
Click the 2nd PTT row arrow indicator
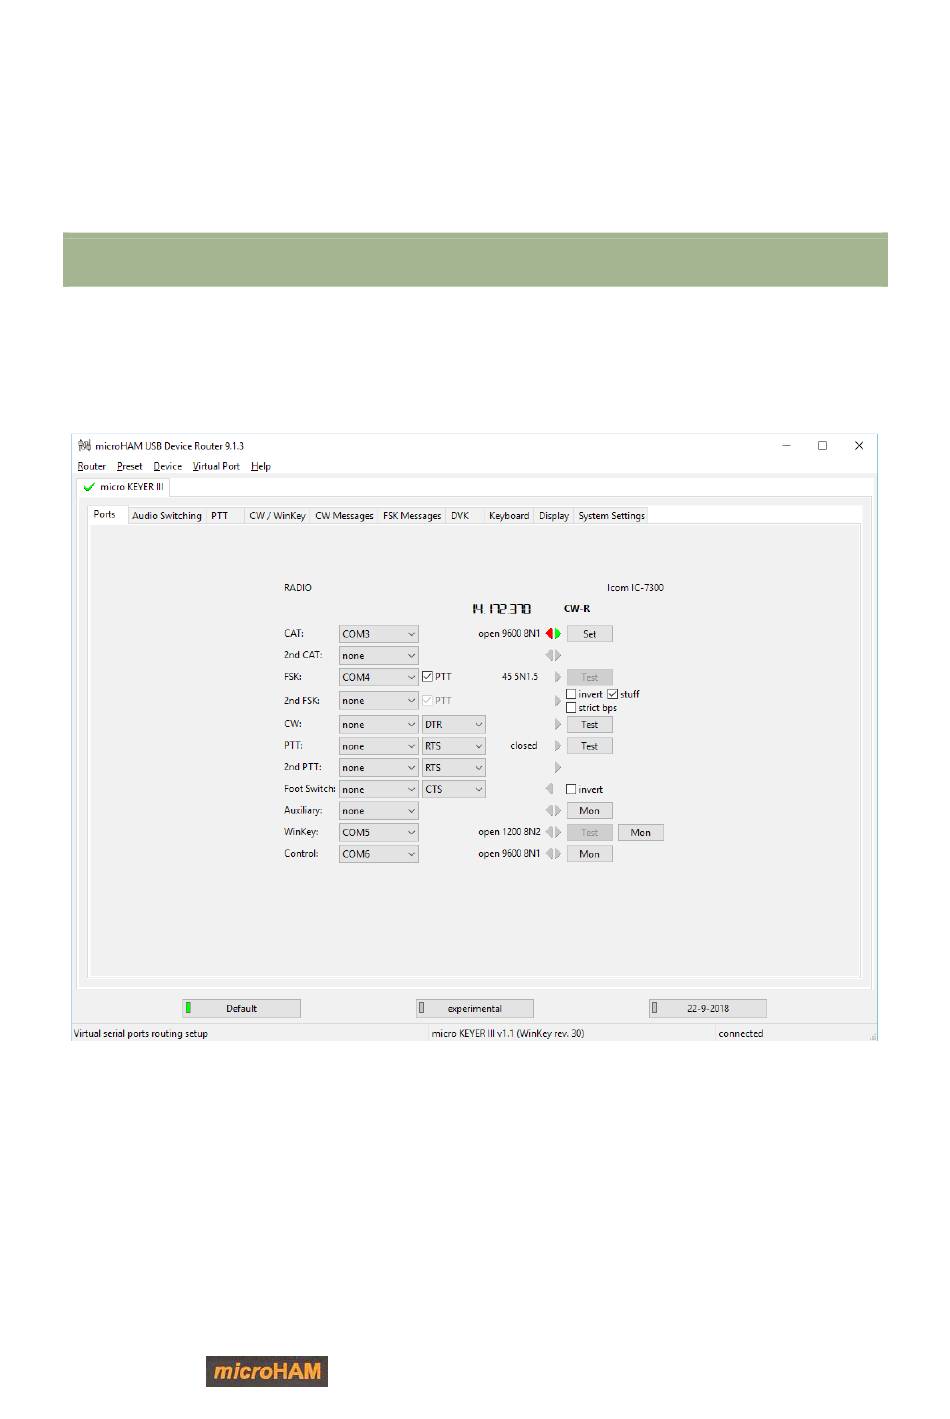click(558, 768)
